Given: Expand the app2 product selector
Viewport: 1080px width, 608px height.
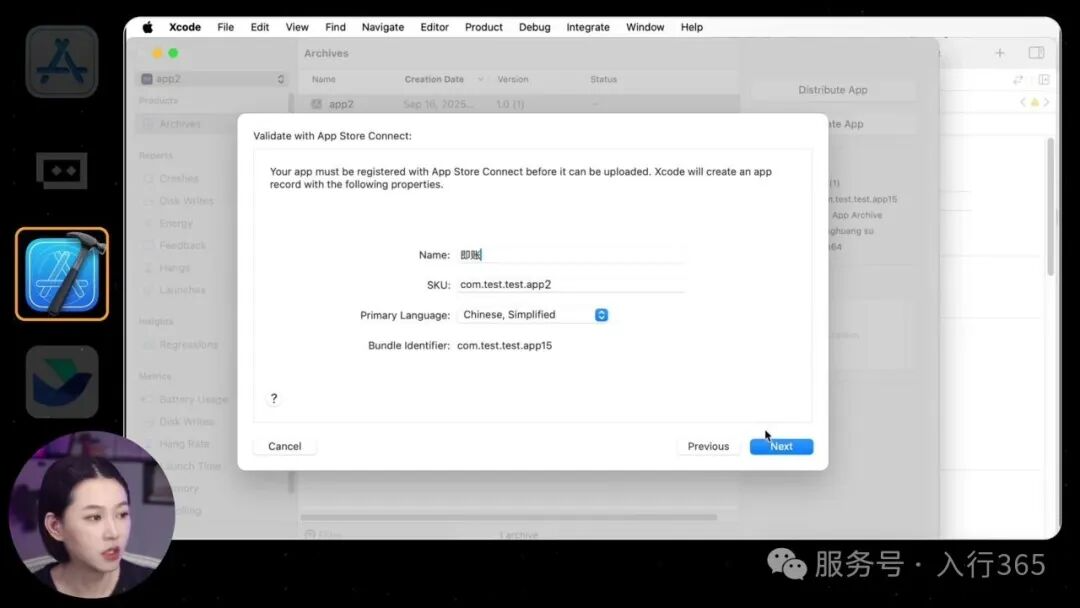Looking at the screenshot, I should [213, 79].
